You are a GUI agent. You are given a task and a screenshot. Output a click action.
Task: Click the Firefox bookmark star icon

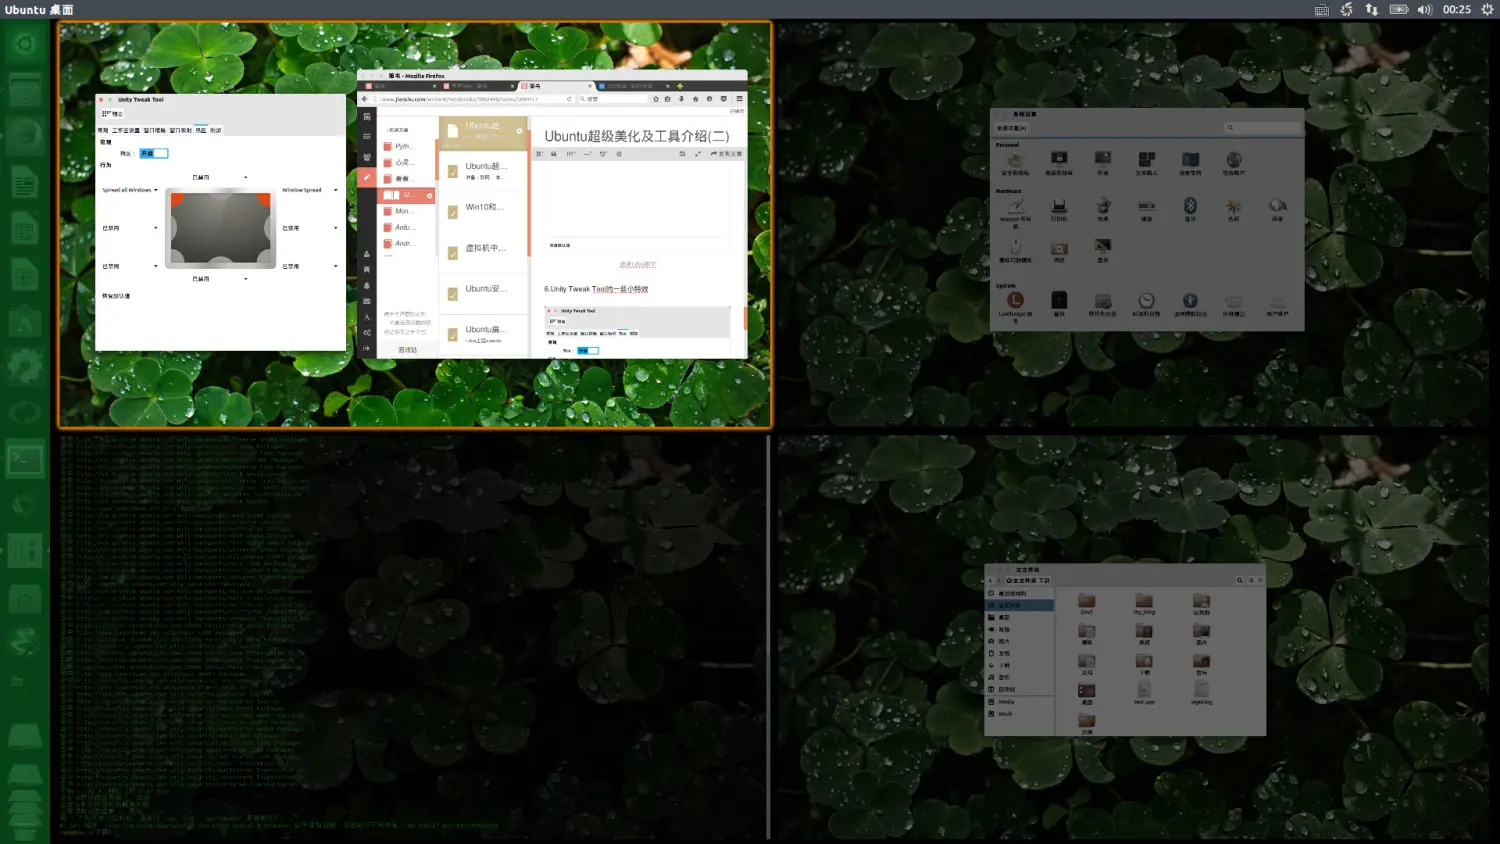pos(656,99)
